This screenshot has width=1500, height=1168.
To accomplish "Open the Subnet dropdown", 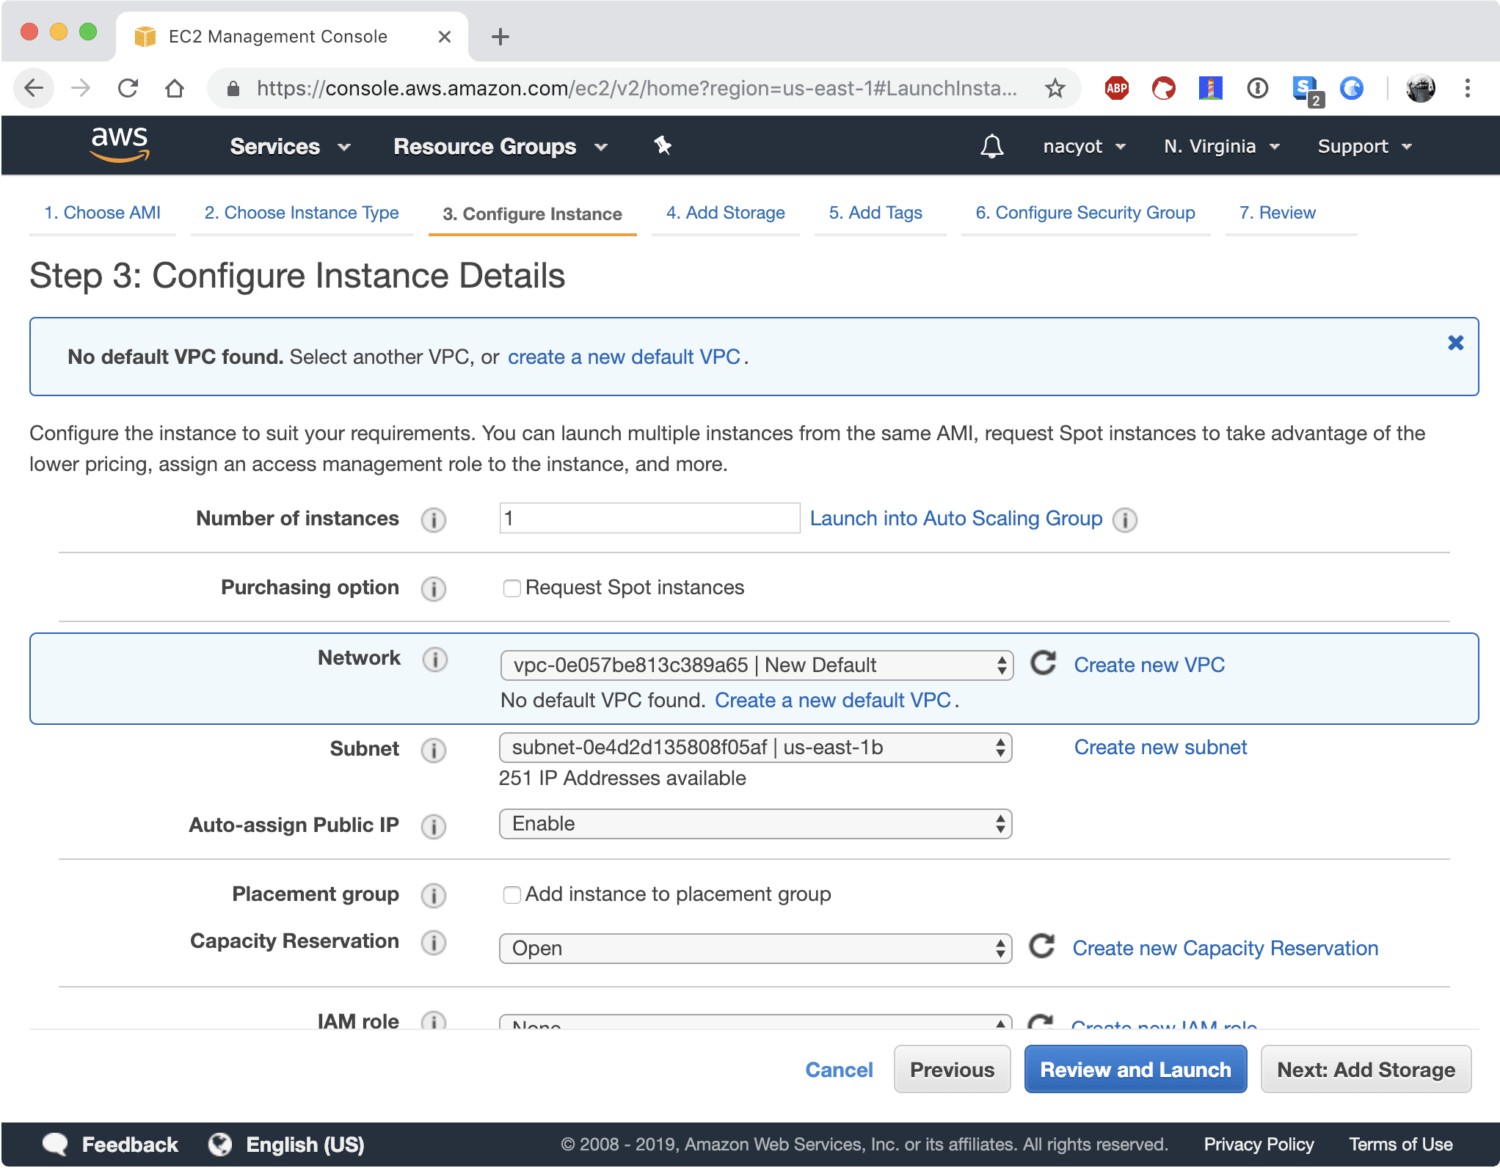I will pos(755,748).
